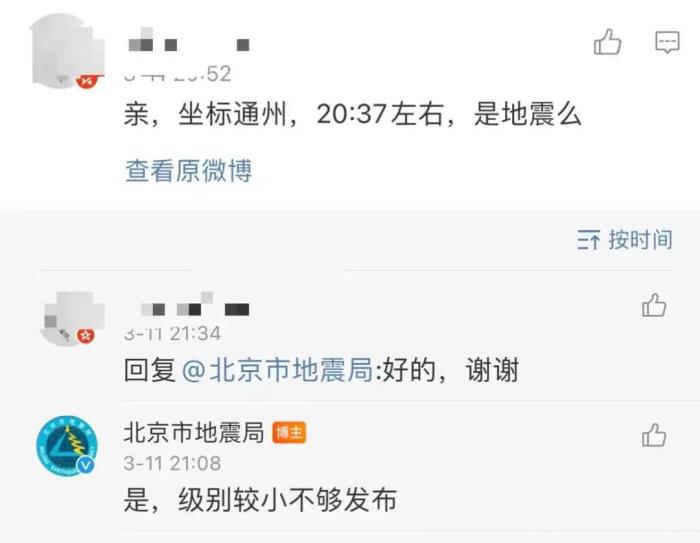Change comment sorting via 按时间
Image resolution: width=700 pixels, height=543 pixels.
tap(641, 240)
